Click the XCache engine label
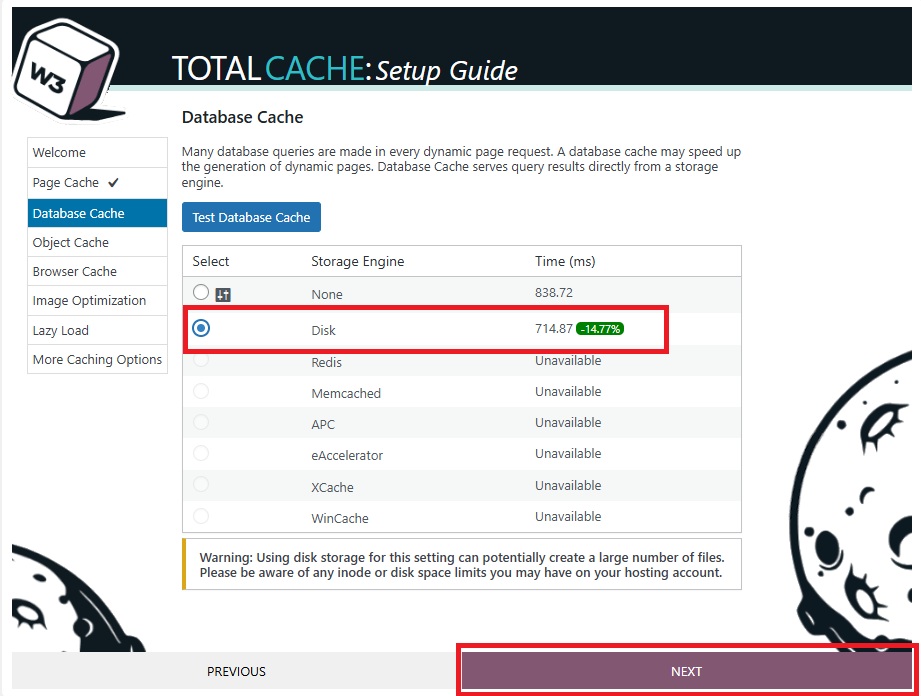 (x=332, y=487)
